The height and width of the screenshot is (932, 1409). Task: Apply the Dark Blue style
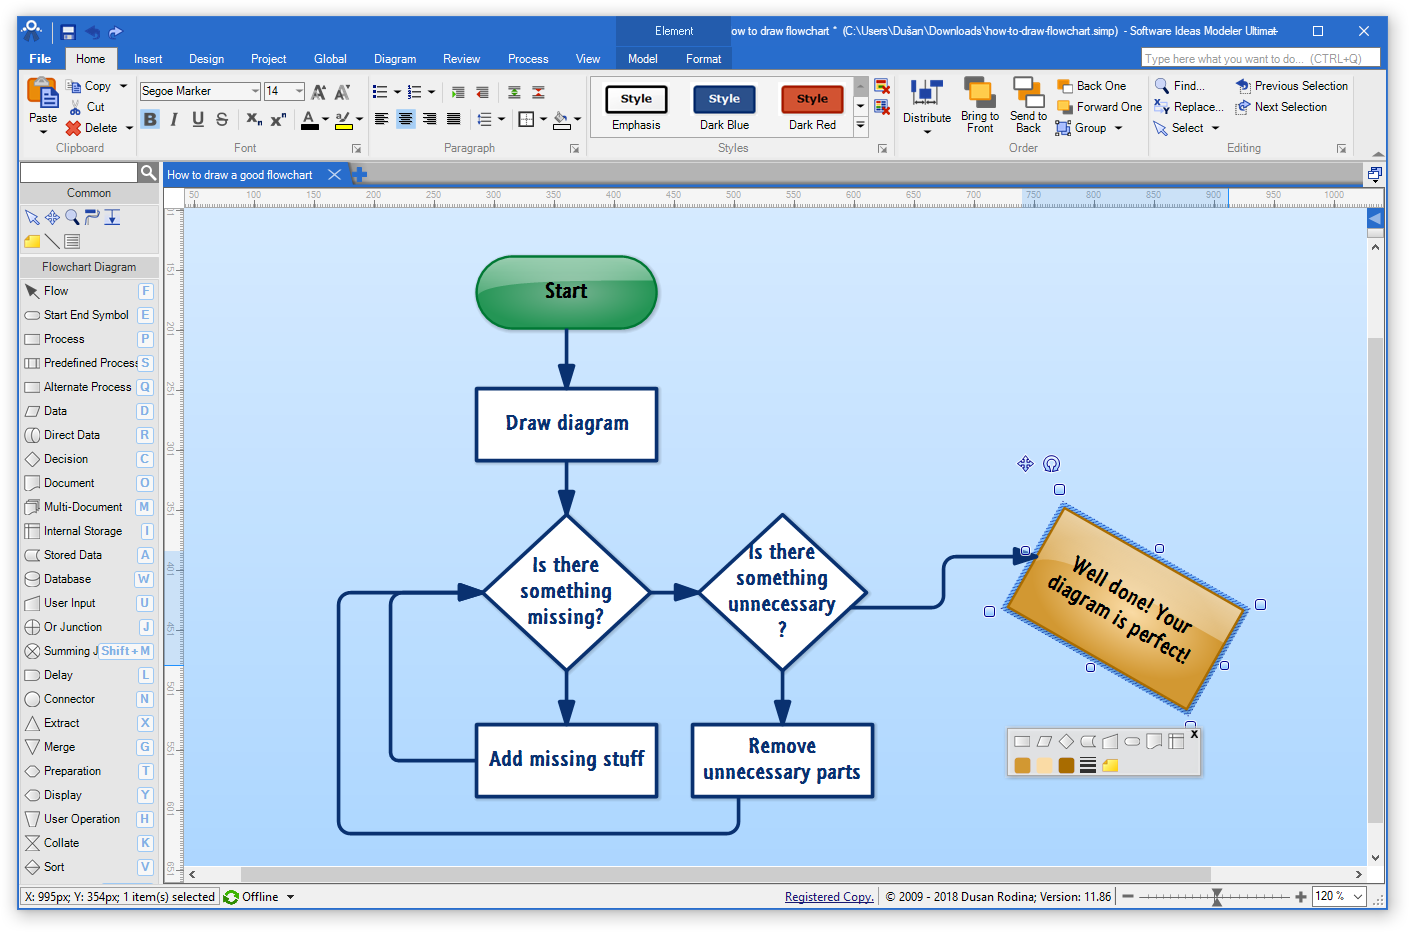click(x=724, y=99)
